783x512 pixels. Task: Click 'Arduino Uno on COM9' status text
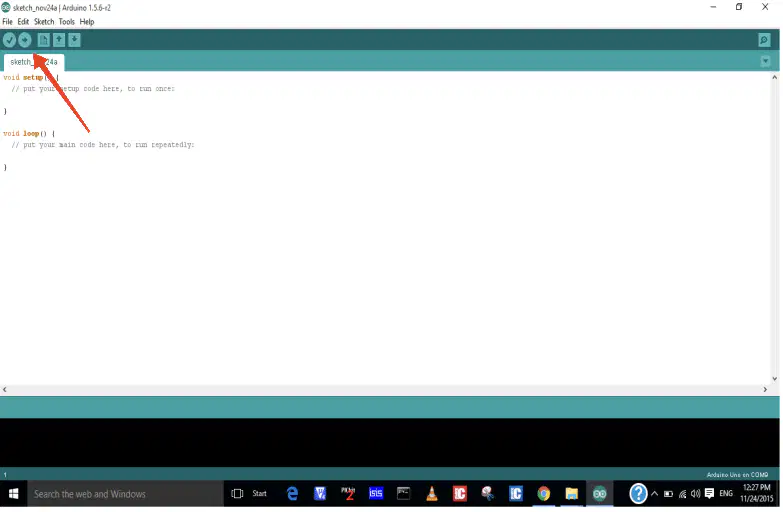click(737, 475)
